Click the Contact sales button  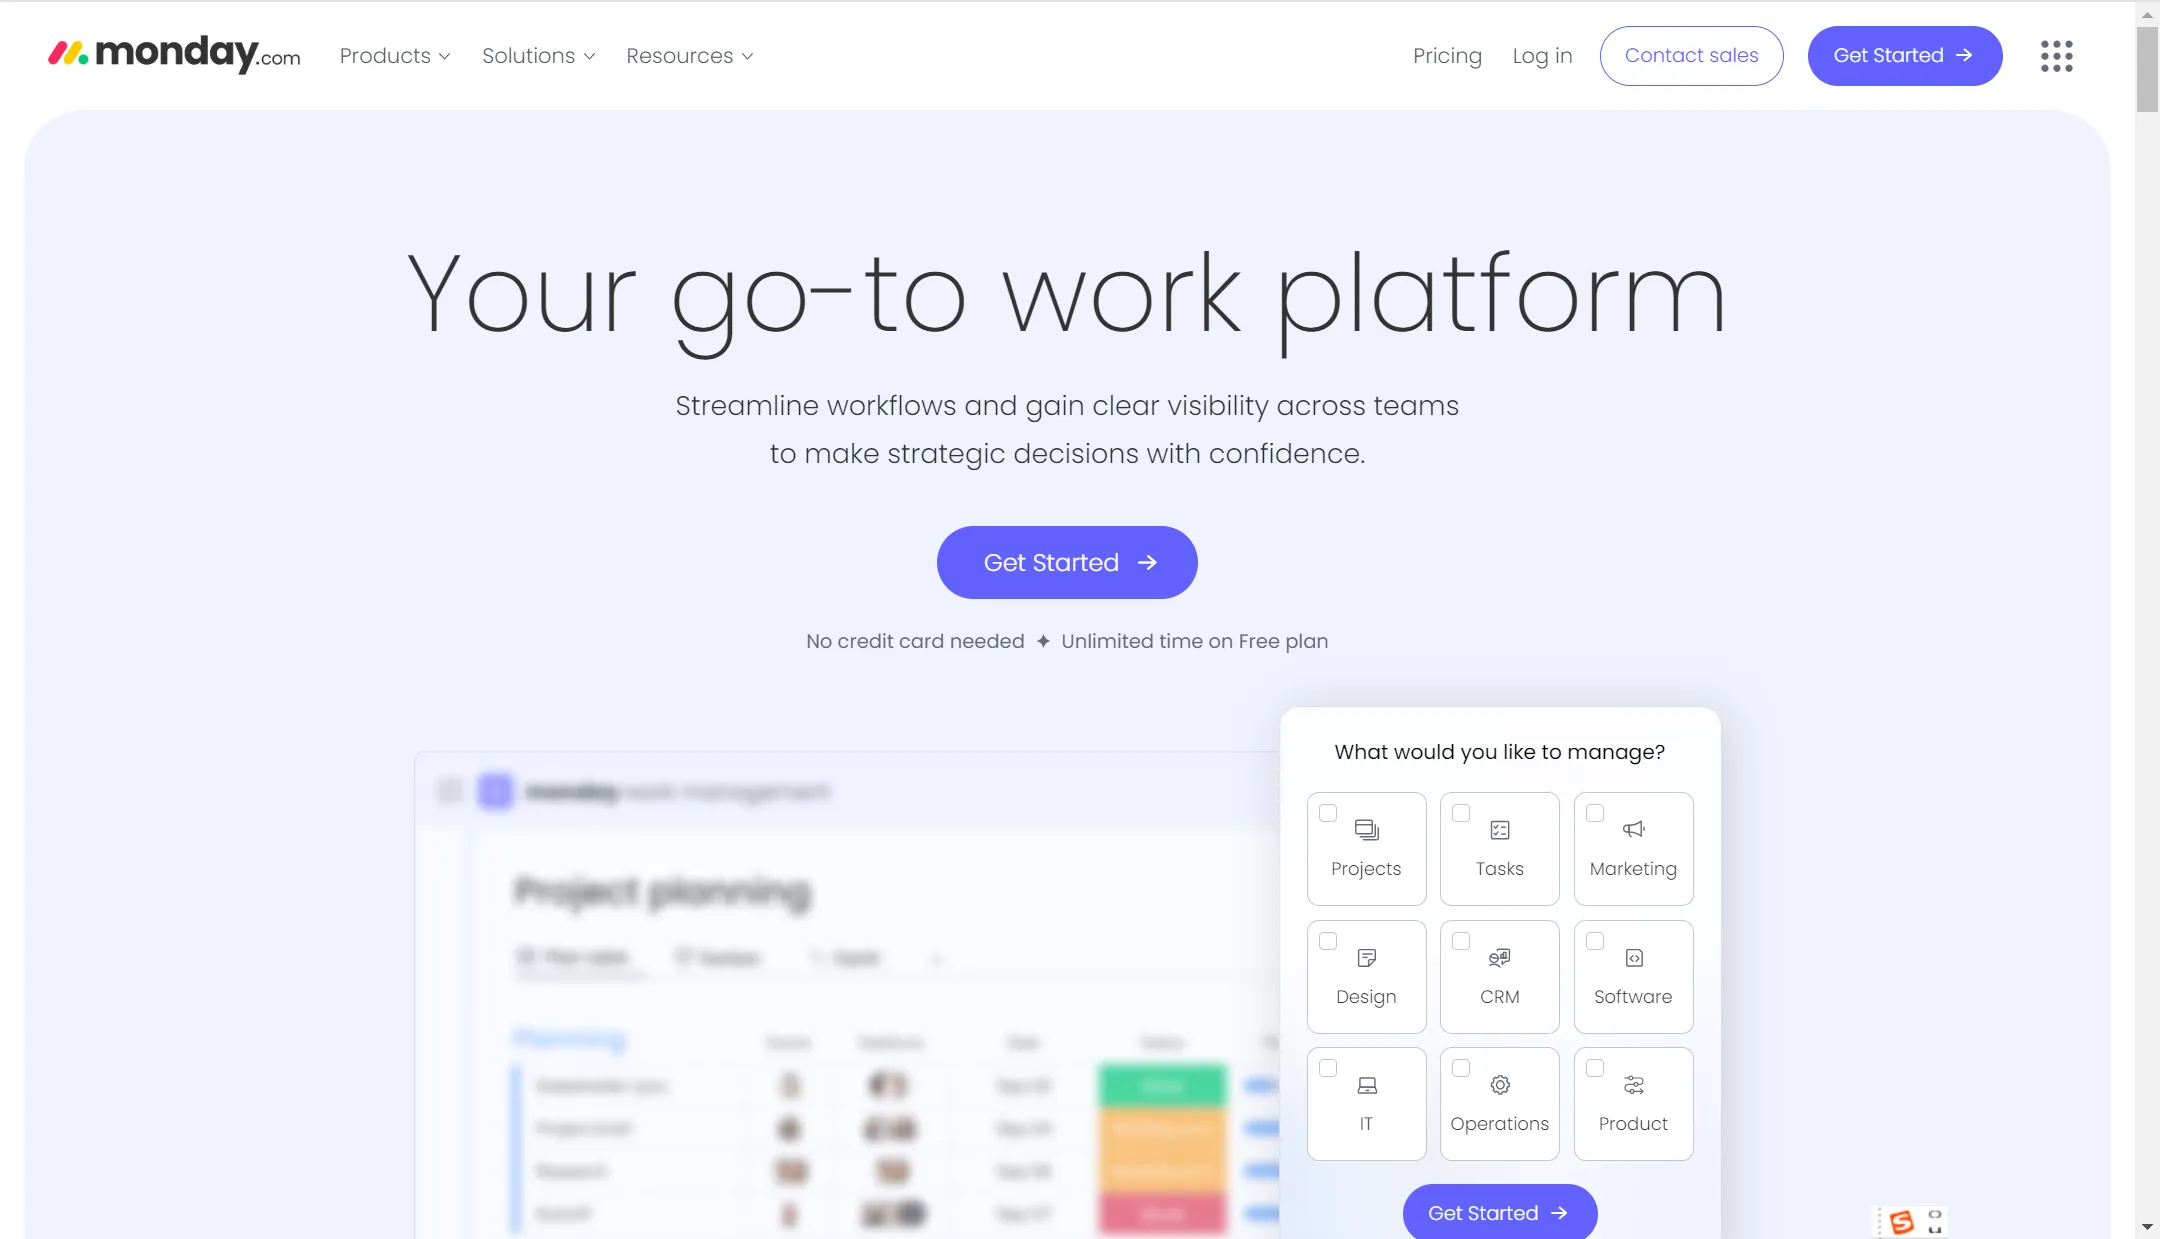(1691, 55)
